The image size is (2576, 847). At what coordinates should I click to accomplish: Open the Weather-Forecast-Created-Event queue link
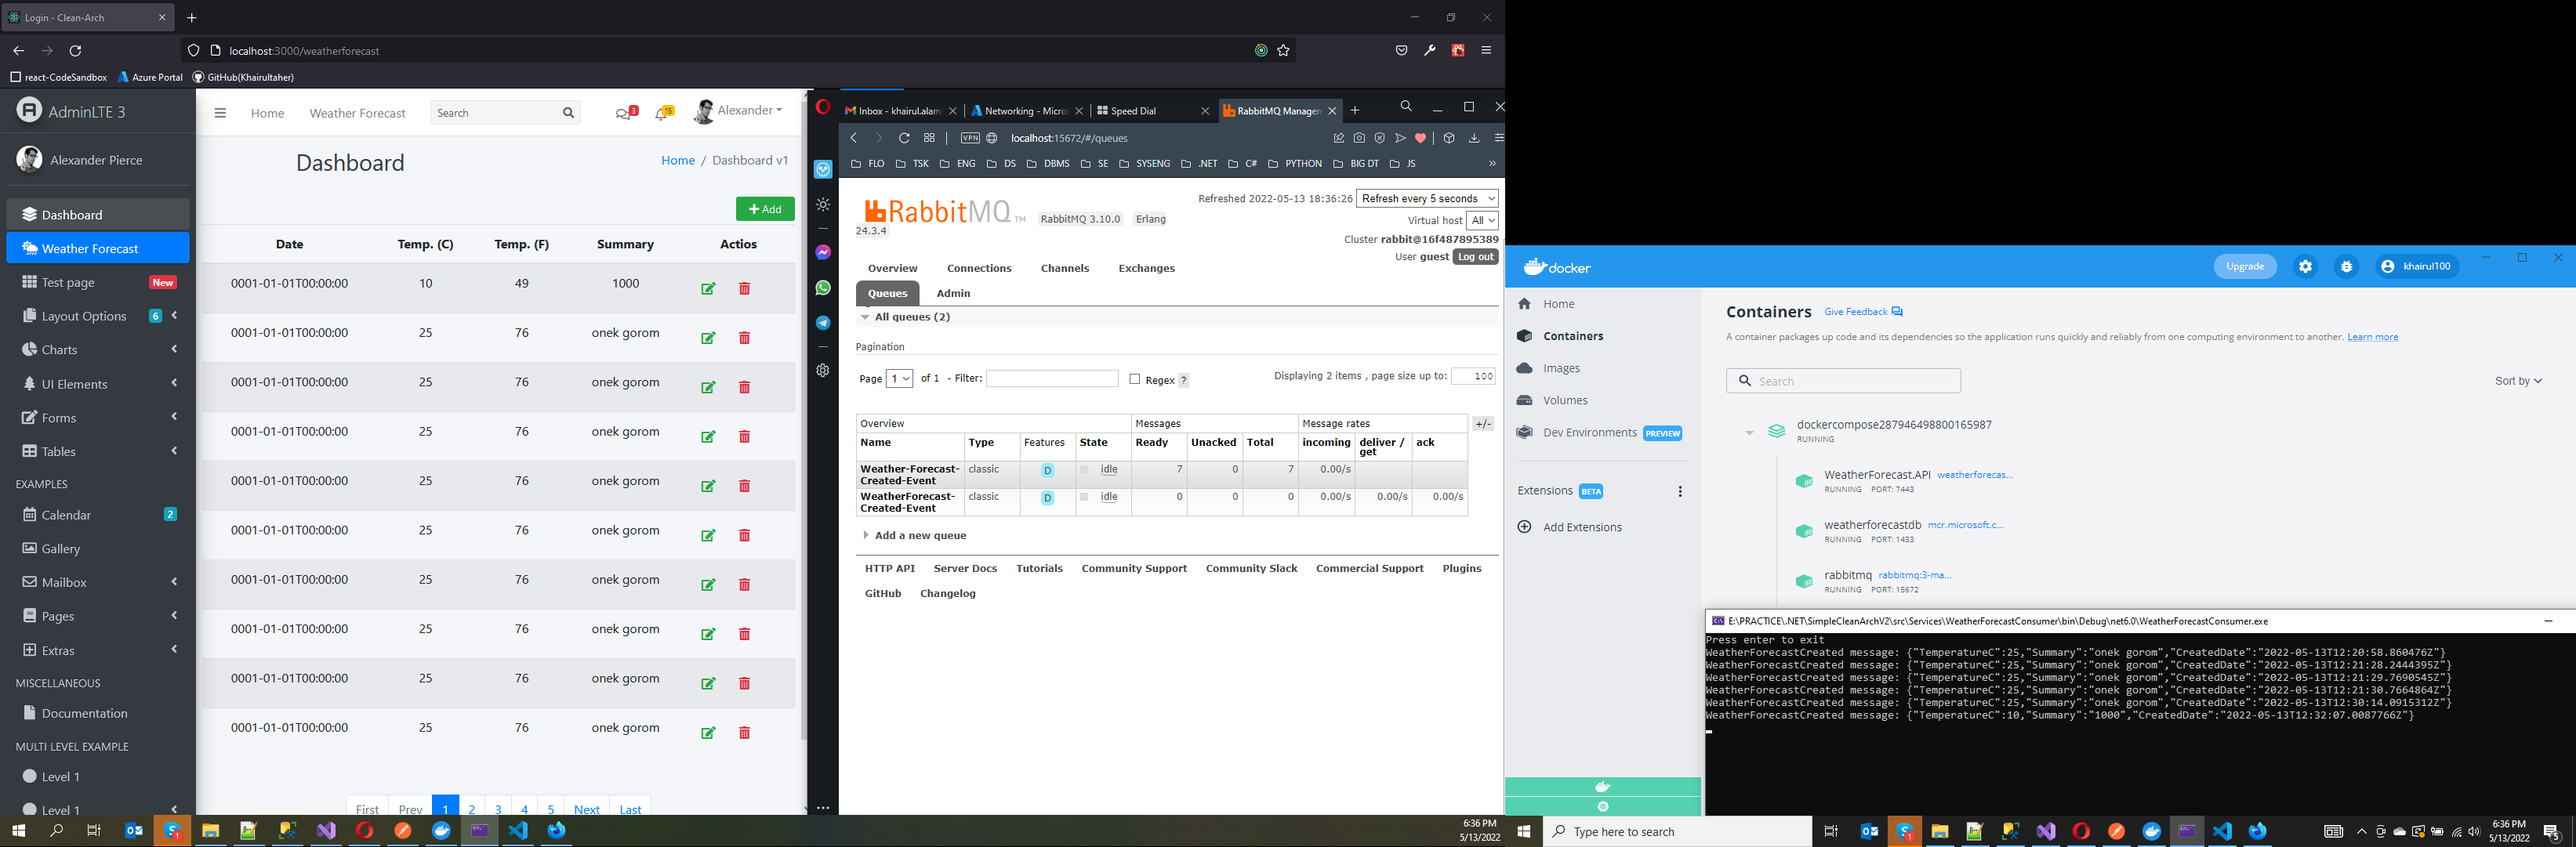pyautogui.click(x=909, y=474)
